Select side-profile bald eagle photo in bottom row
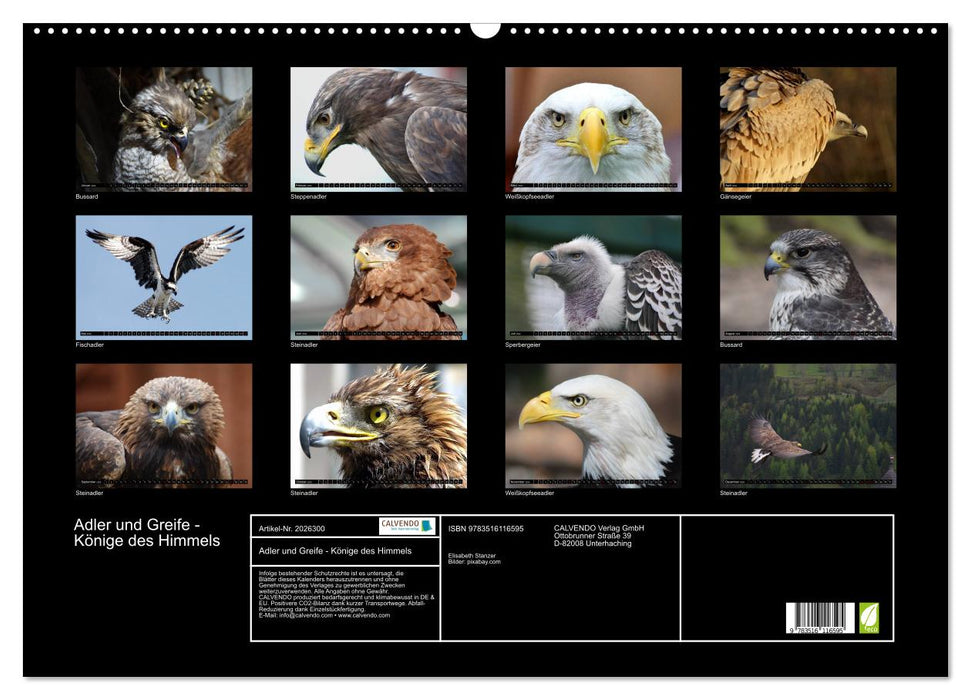Viewport: 971px width, 700px height. pyautogui.click(x=593, y=425)
